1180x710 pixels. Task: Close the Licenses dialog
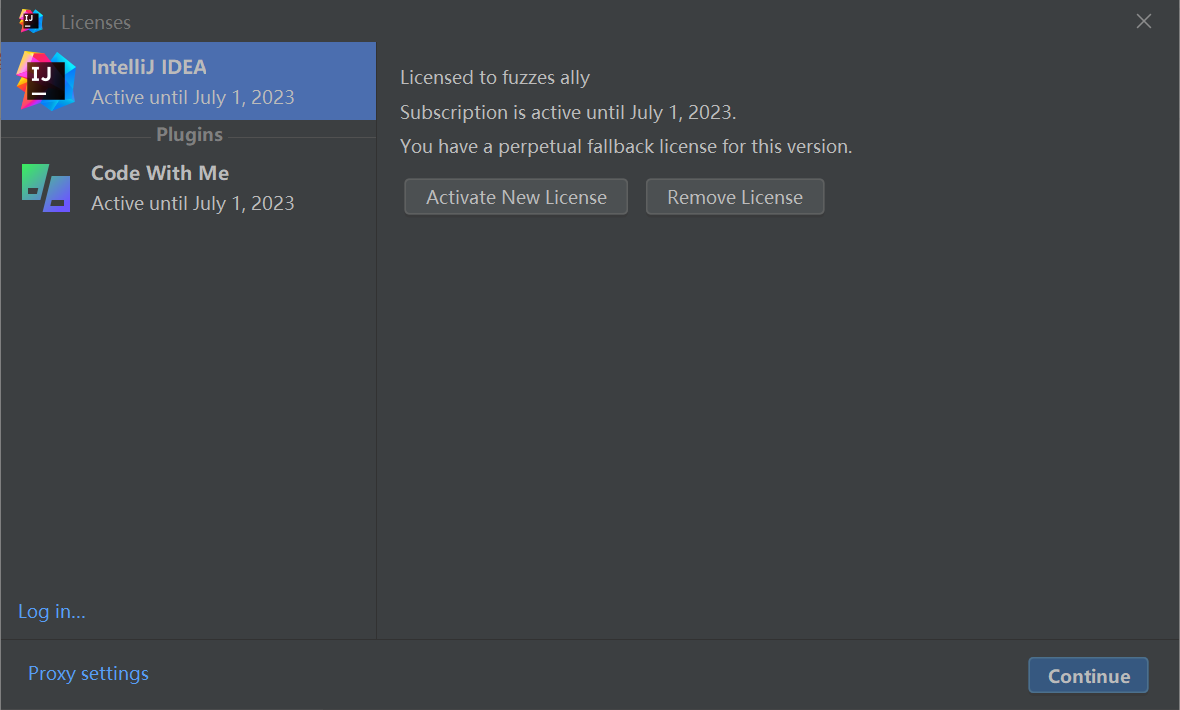(x=1144, y=21)
